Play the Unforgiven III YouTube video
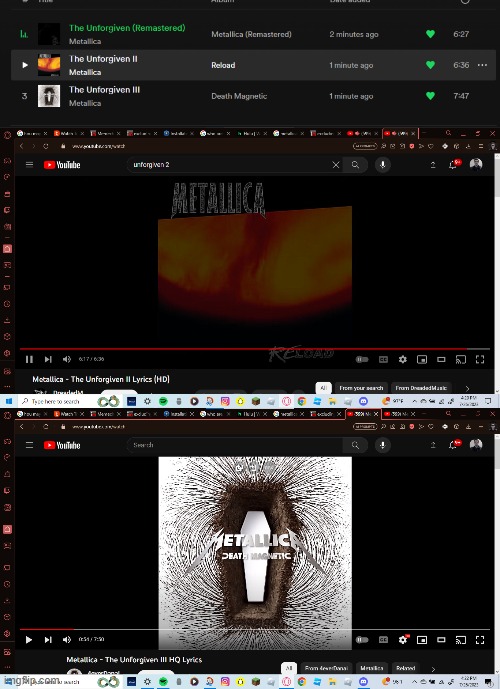This screenshot has width=500, height=689. click(29, 640)
